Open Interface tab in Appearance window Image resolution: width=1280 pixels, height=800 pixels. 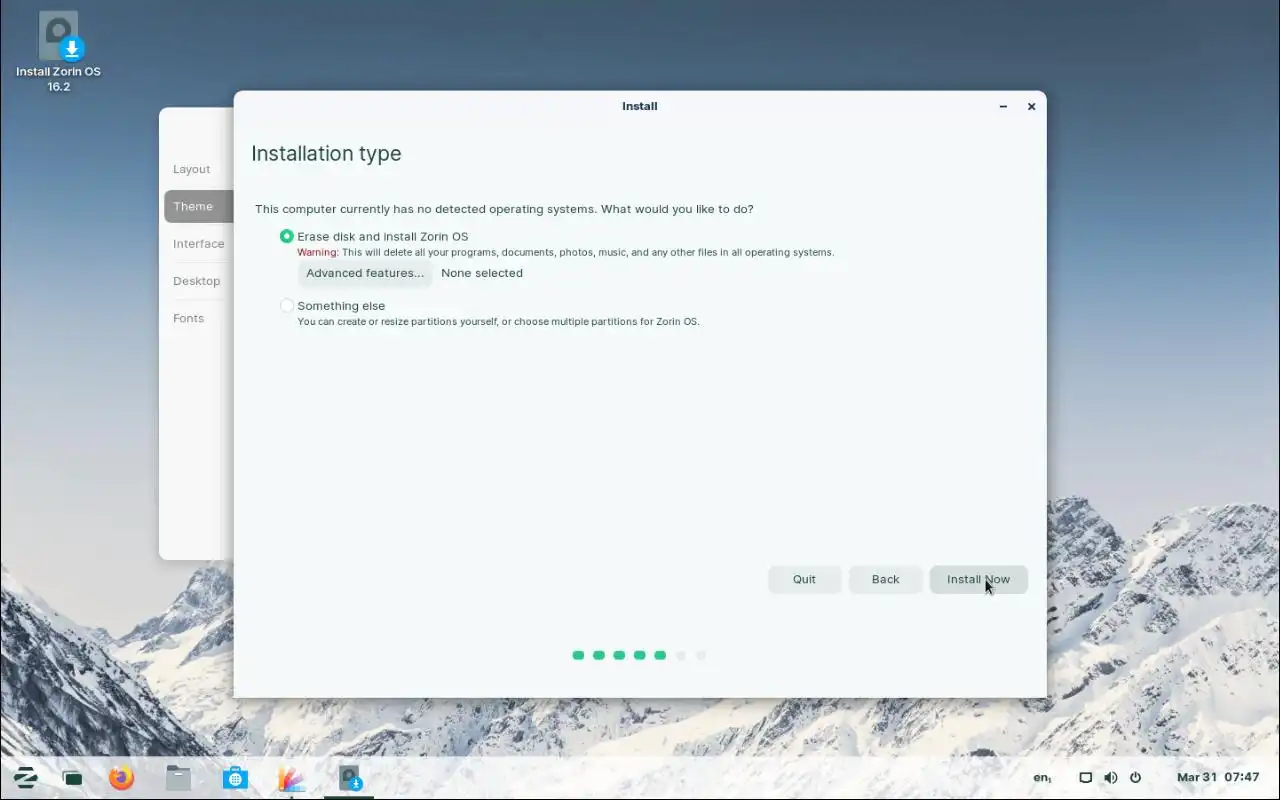(198, 244)
